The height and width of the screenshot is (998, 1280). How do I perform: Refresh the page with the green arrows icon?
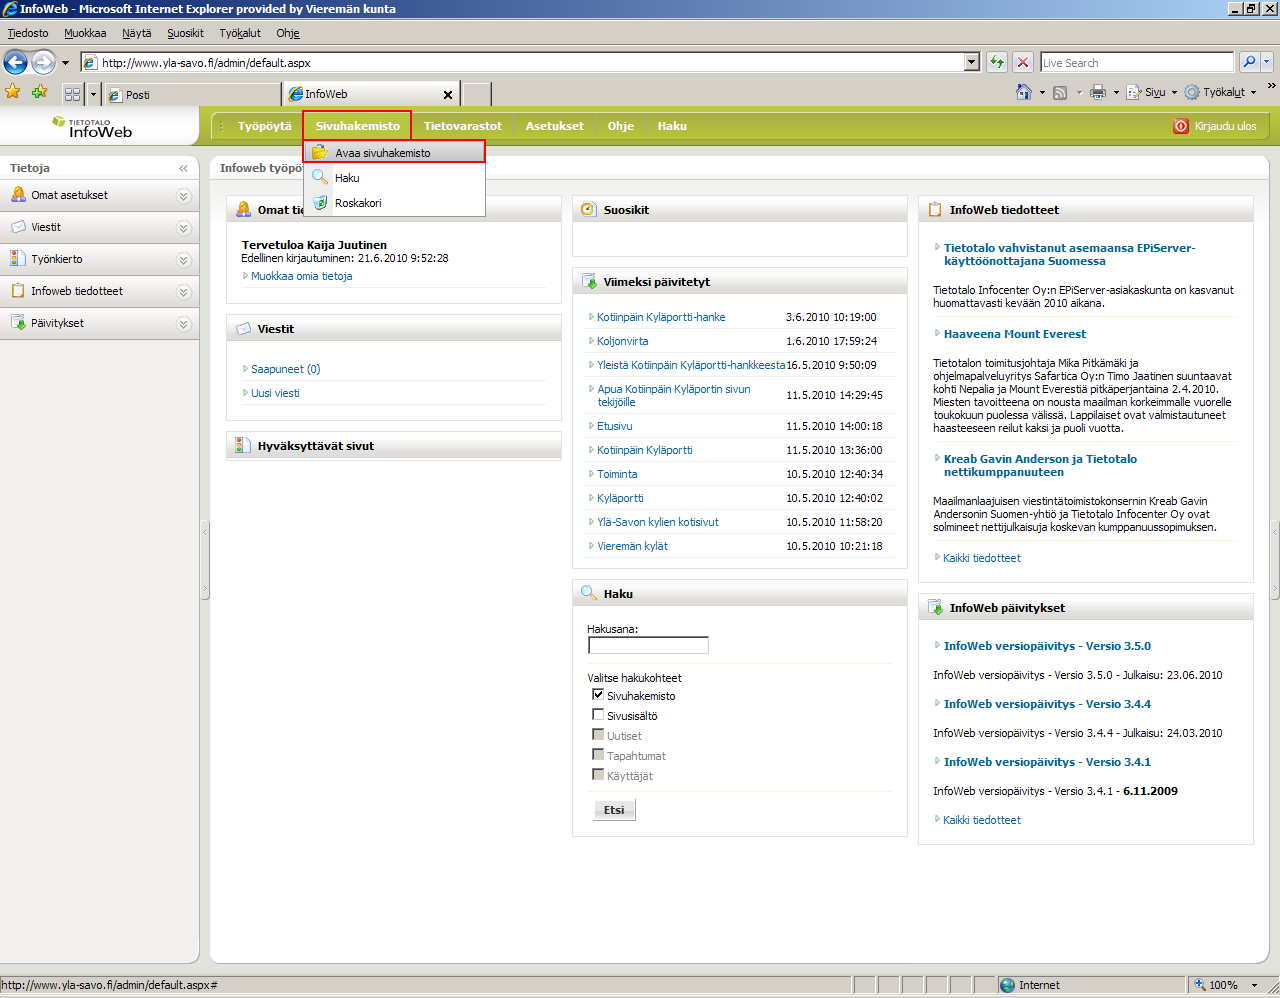pyautogui.click(x=997, y=62)
